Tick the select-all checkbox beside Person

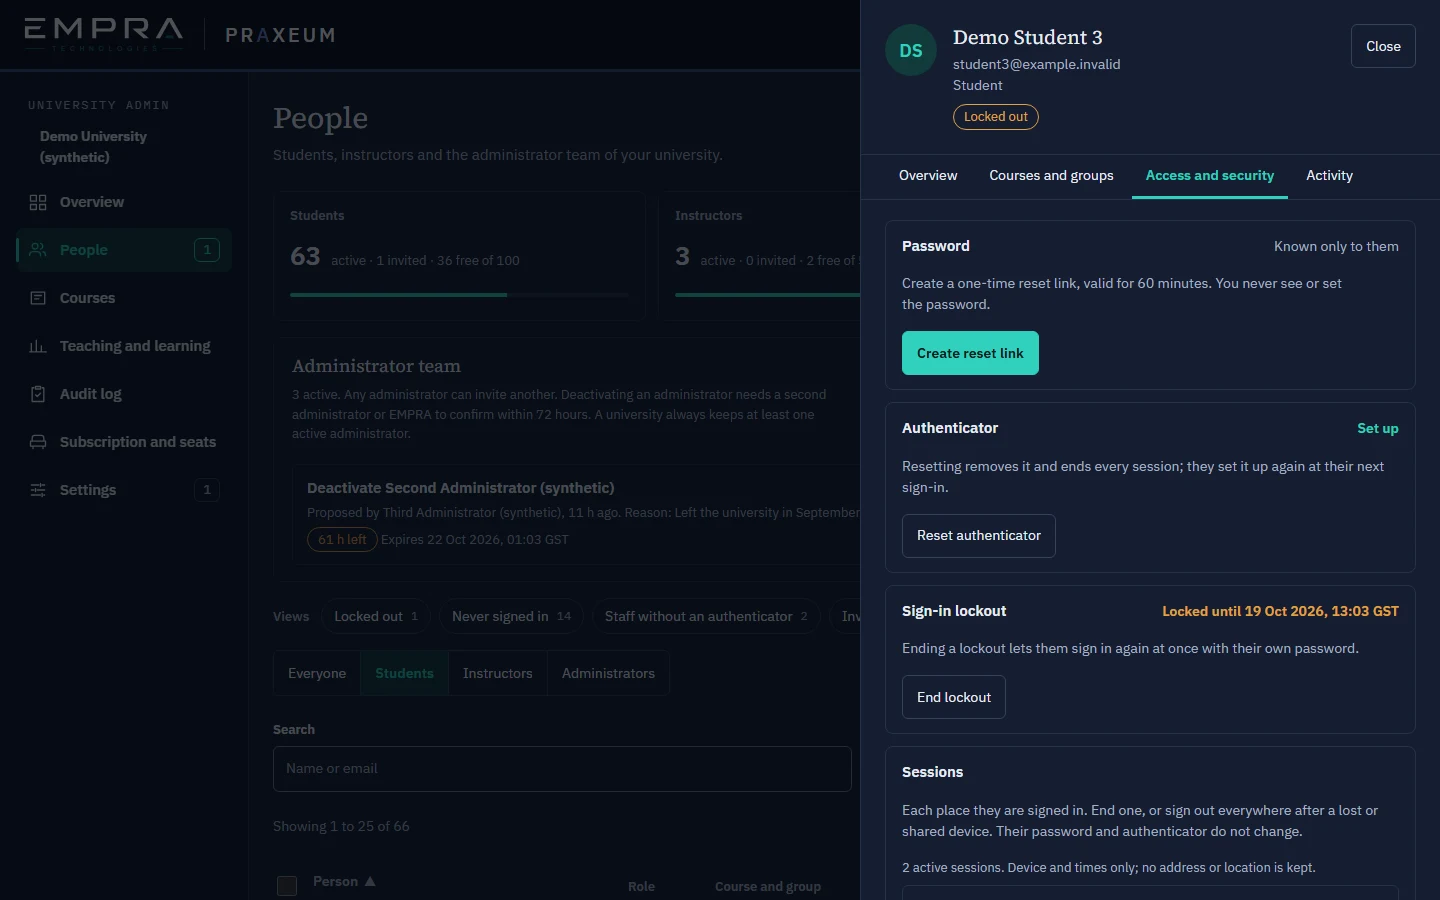click(287, 885)
